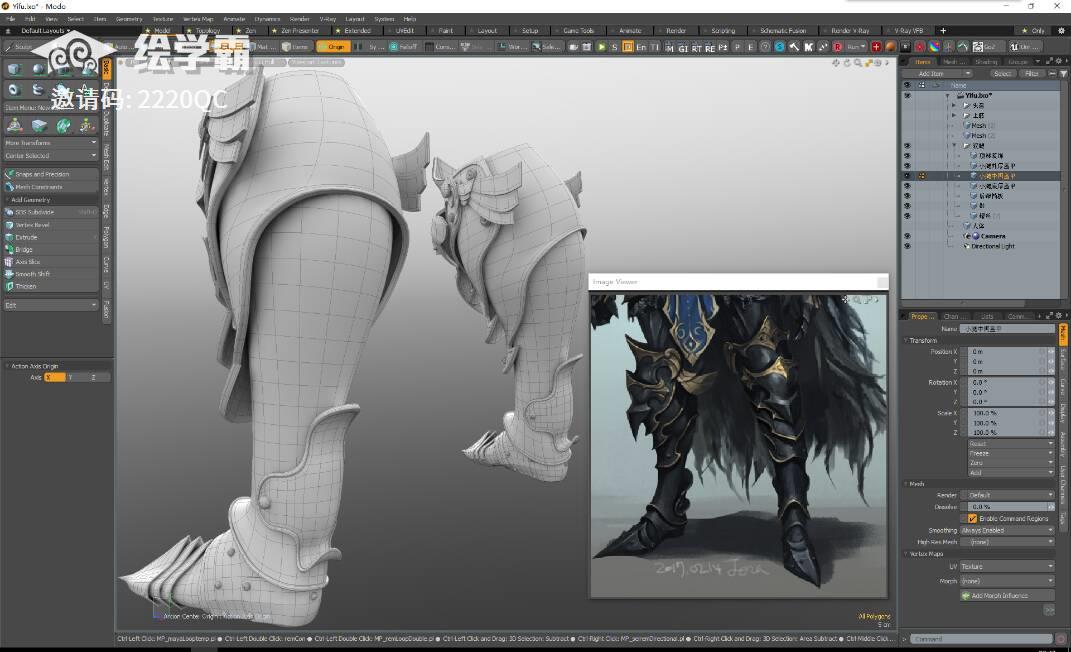Expand the More Transforms dropdown

coord(51,143)
